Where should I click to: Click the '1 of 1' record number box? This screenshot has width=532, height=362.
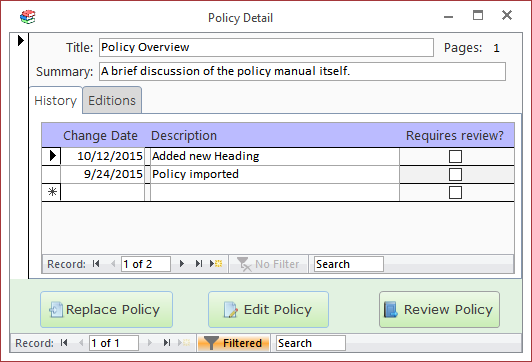[x=114, y=343]
